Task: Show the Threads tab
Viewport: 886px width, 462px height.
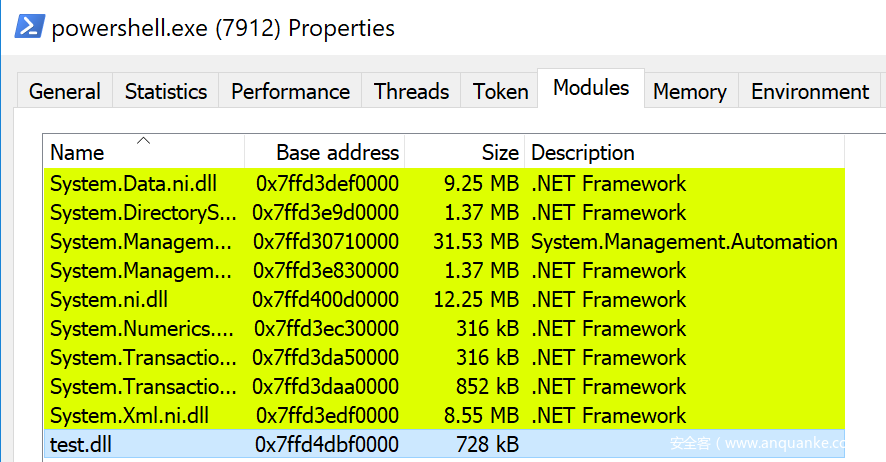Action: point(411,92)
